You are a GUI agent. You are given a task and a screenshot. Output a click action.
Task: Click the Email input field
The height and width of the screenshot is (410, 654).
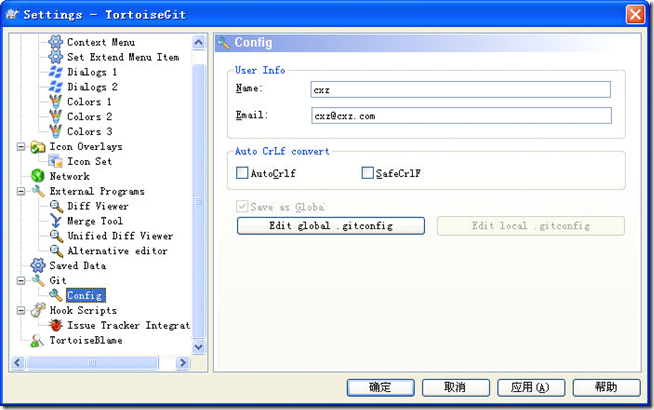click(x=460, y=116)
